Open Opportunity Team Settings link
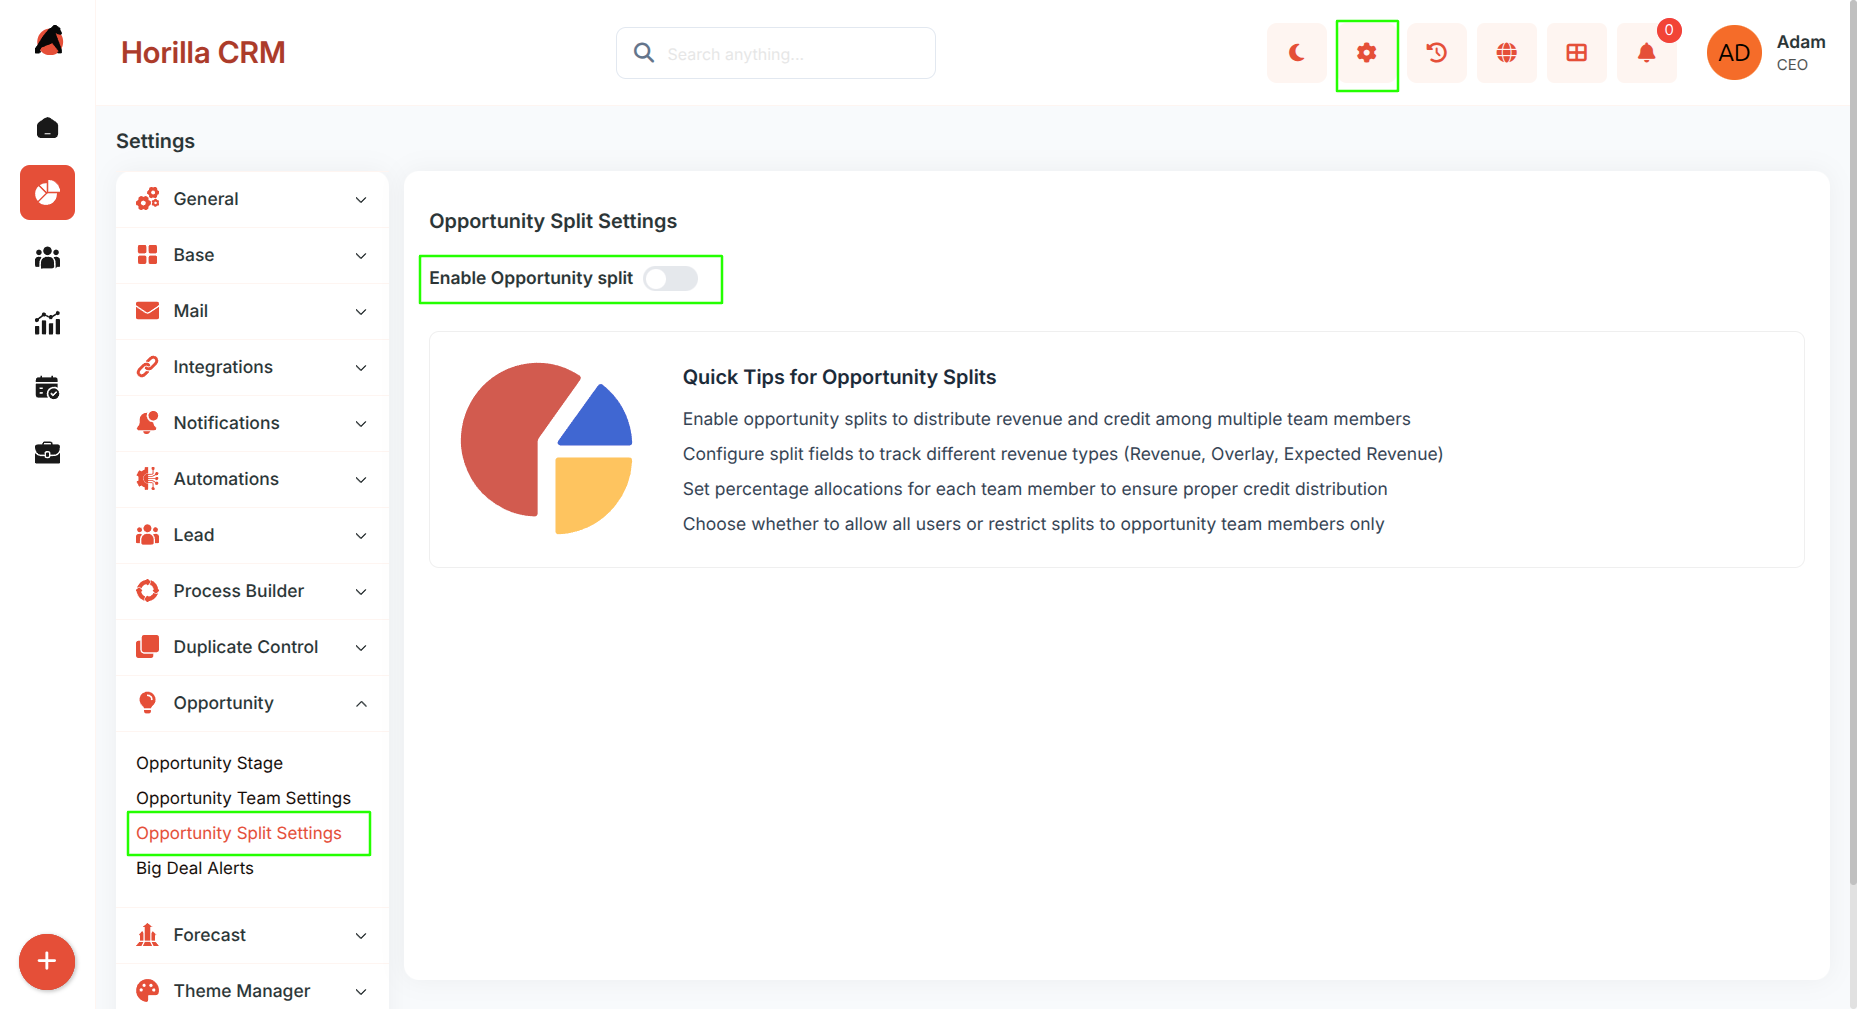 (244, 798)
